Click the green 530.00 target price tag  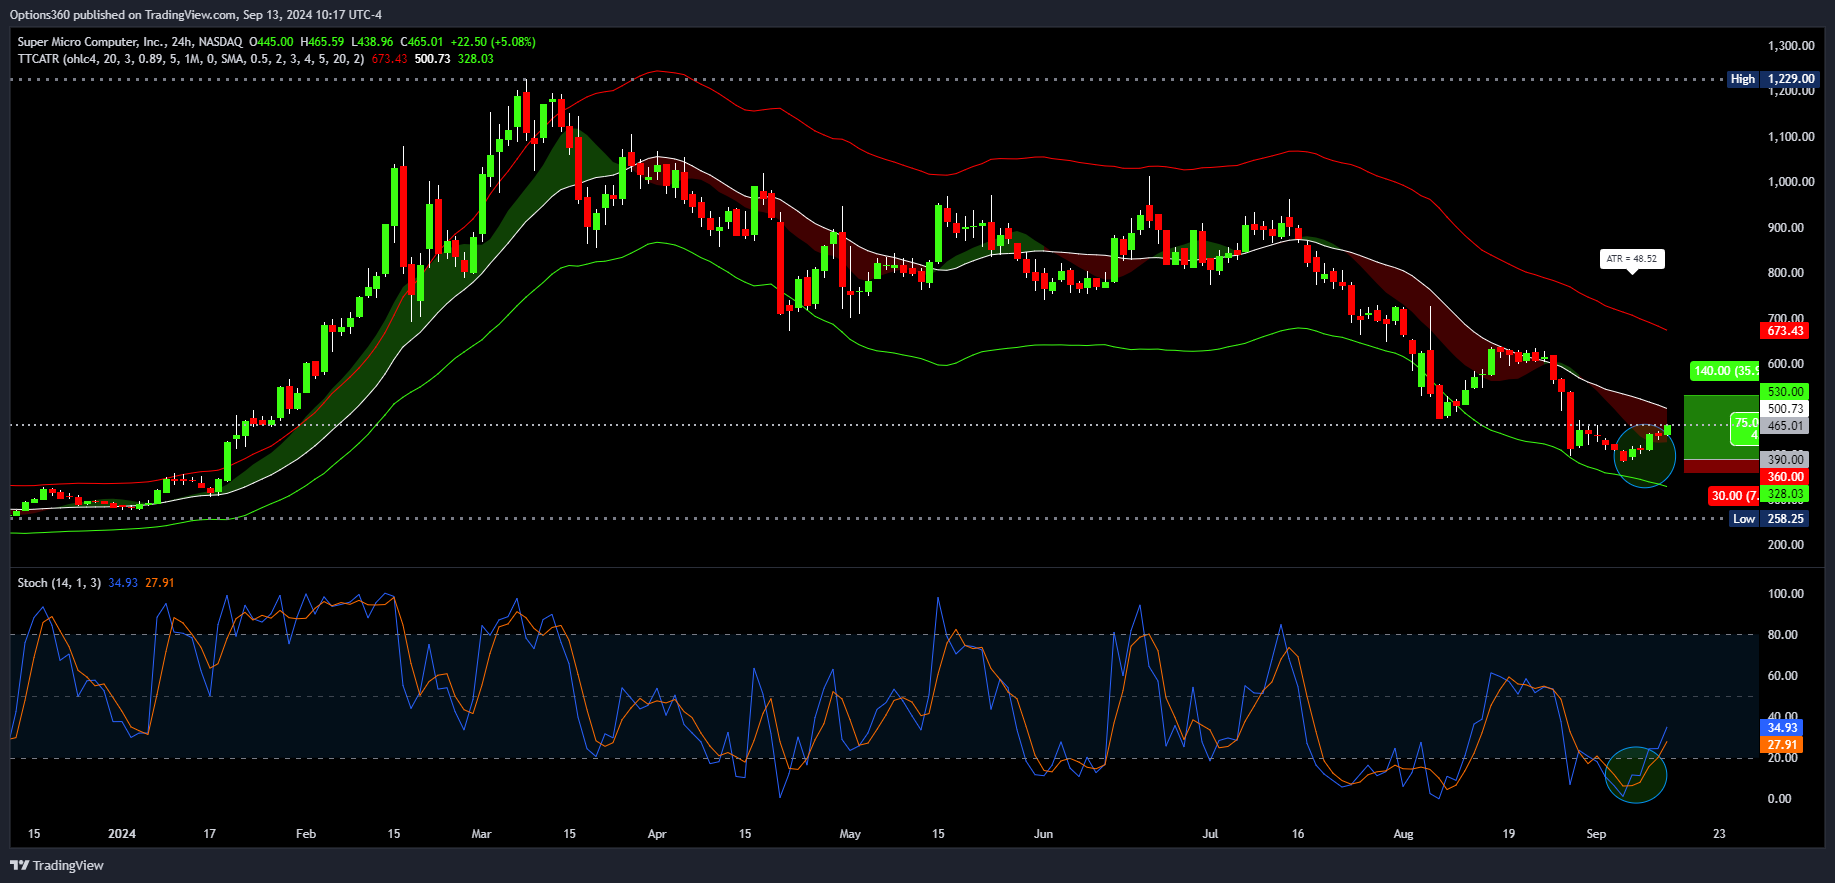[1785, 392]
